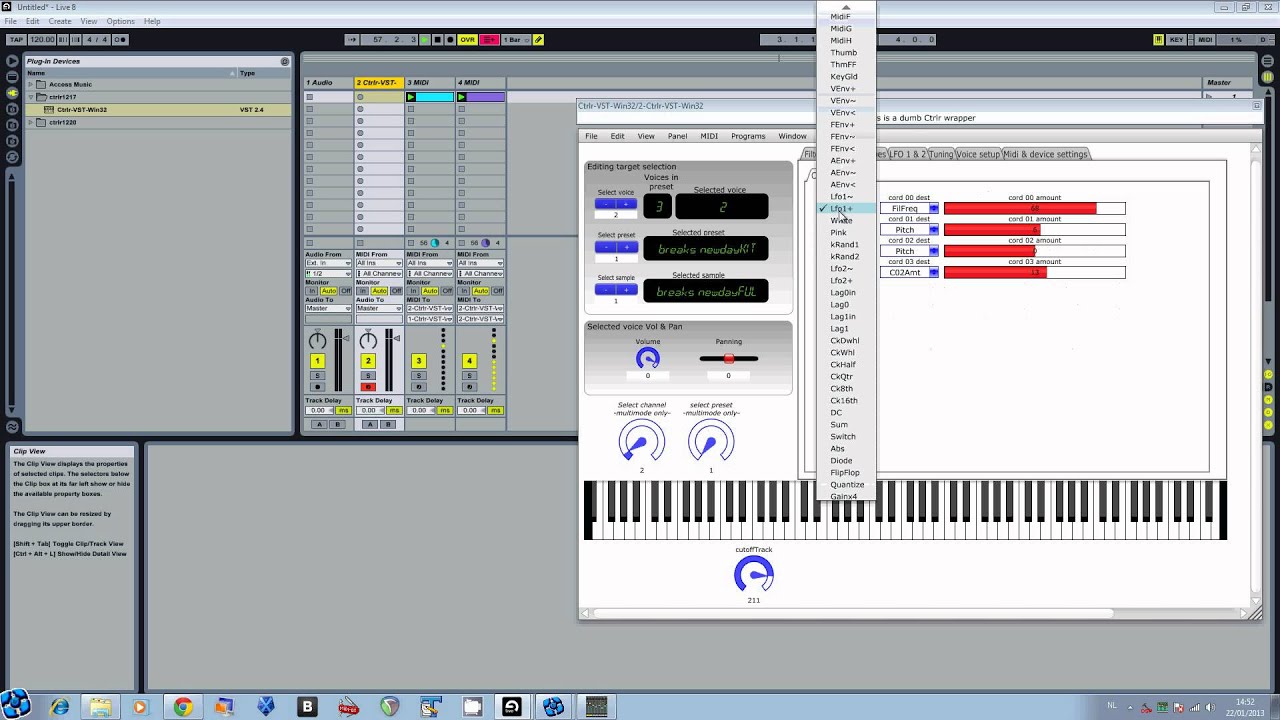Image resolution: width=1280 pixels, height=720 pixels.
Task: Toggle the MIDI map mode button
Action: (x=1205, y=40)
